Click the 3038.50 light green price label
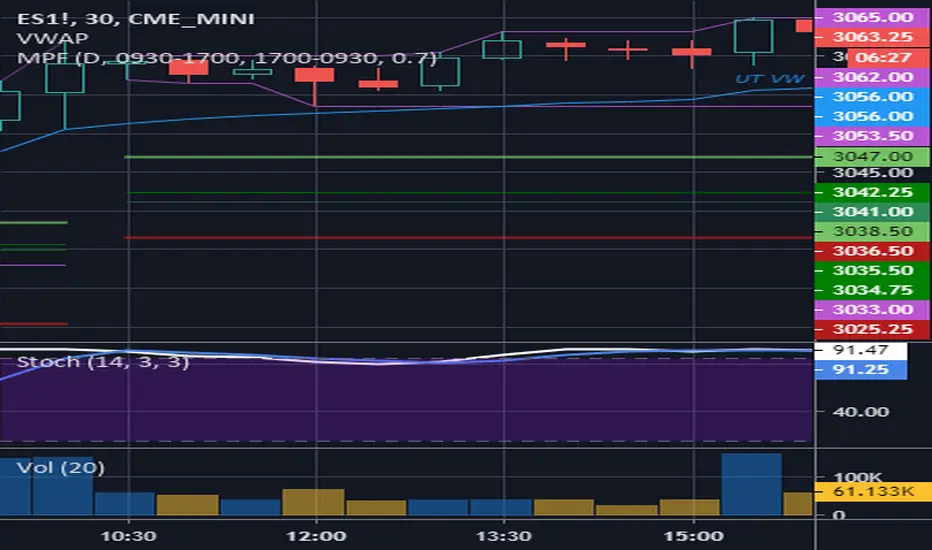Screen dimensions: 932x550 872,231
